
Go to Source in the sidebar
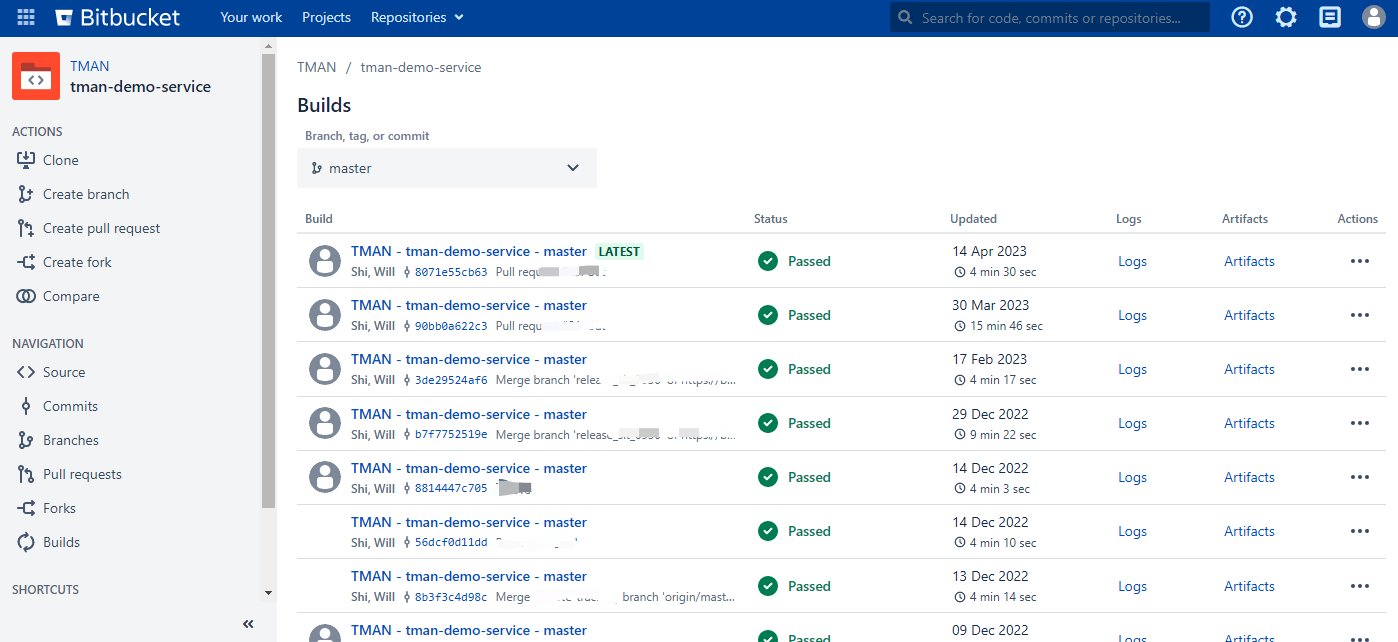[64, 372]
